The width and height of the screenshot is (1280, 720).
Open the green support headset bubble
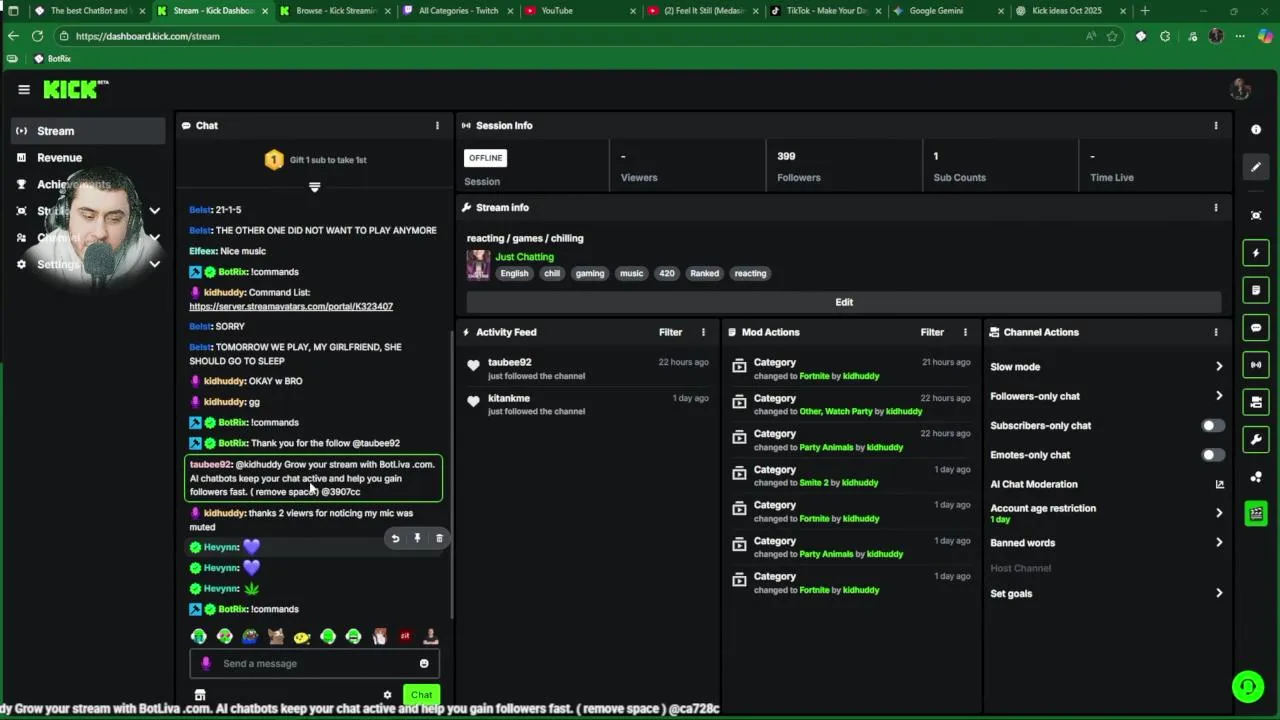pos(1247,686)
